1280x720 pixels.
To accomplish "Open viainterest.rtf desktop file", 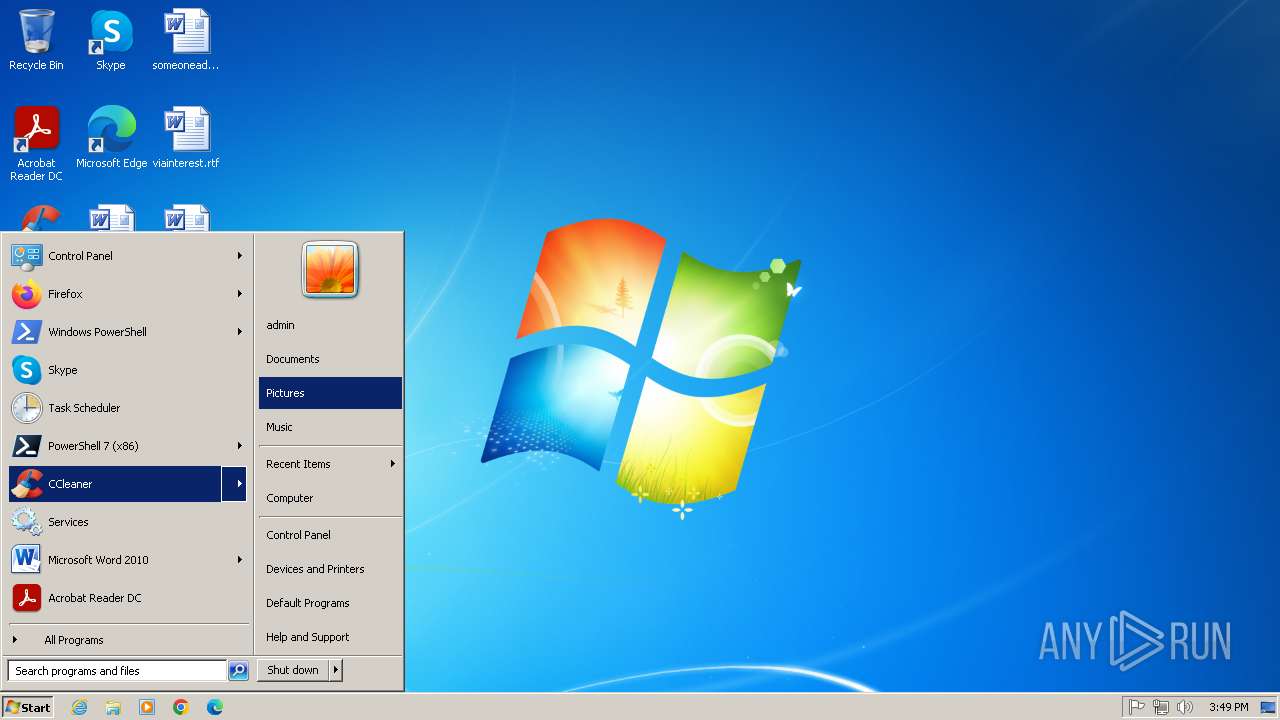I will pos(186,137).
